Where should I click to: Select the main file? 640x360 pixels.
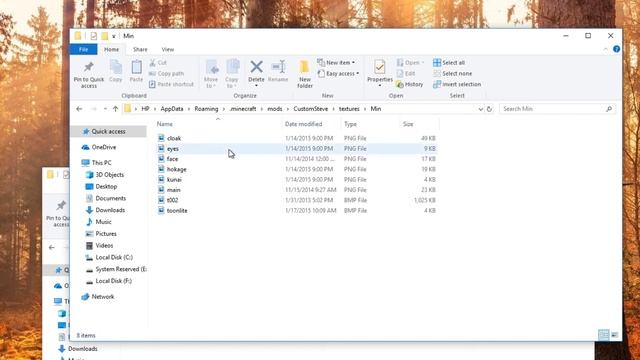[173, 190]
